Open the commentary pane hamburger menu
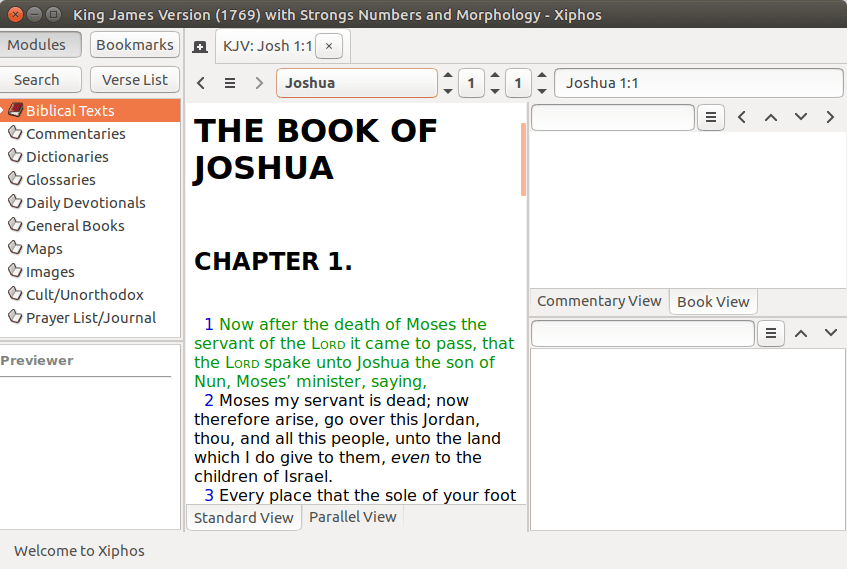Viewport: 847px width, 569px height. click(x=710, y=117)
